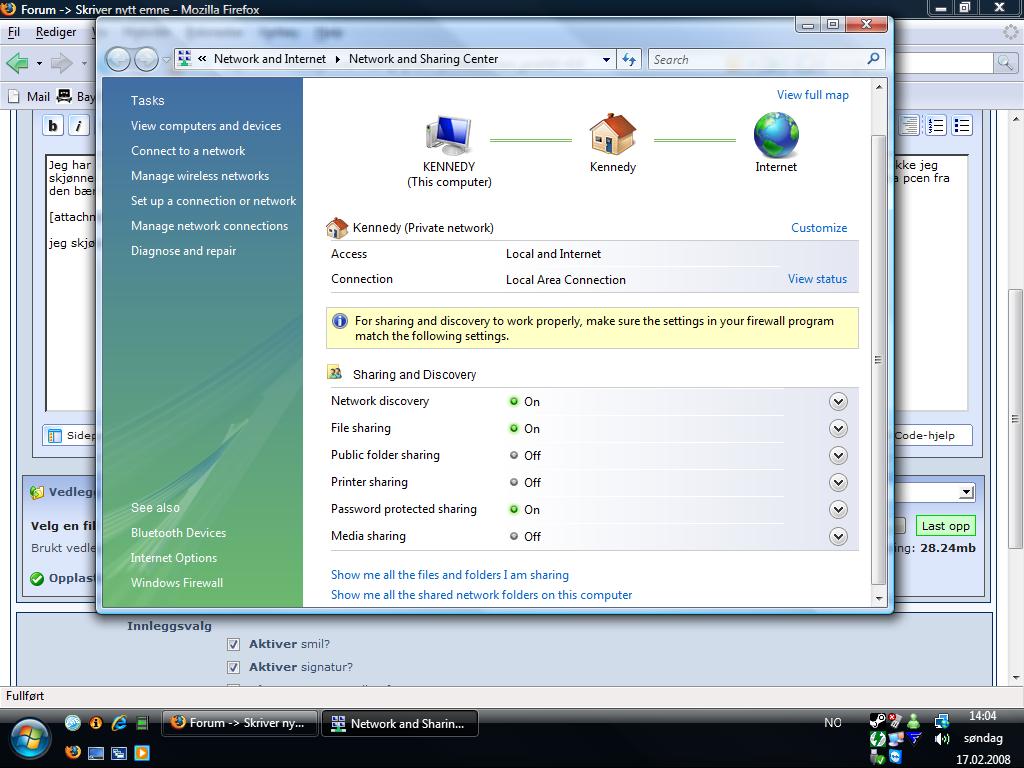Launch Firefox from quick launch
Screen dimensions: 1024x768
(72, 752)
